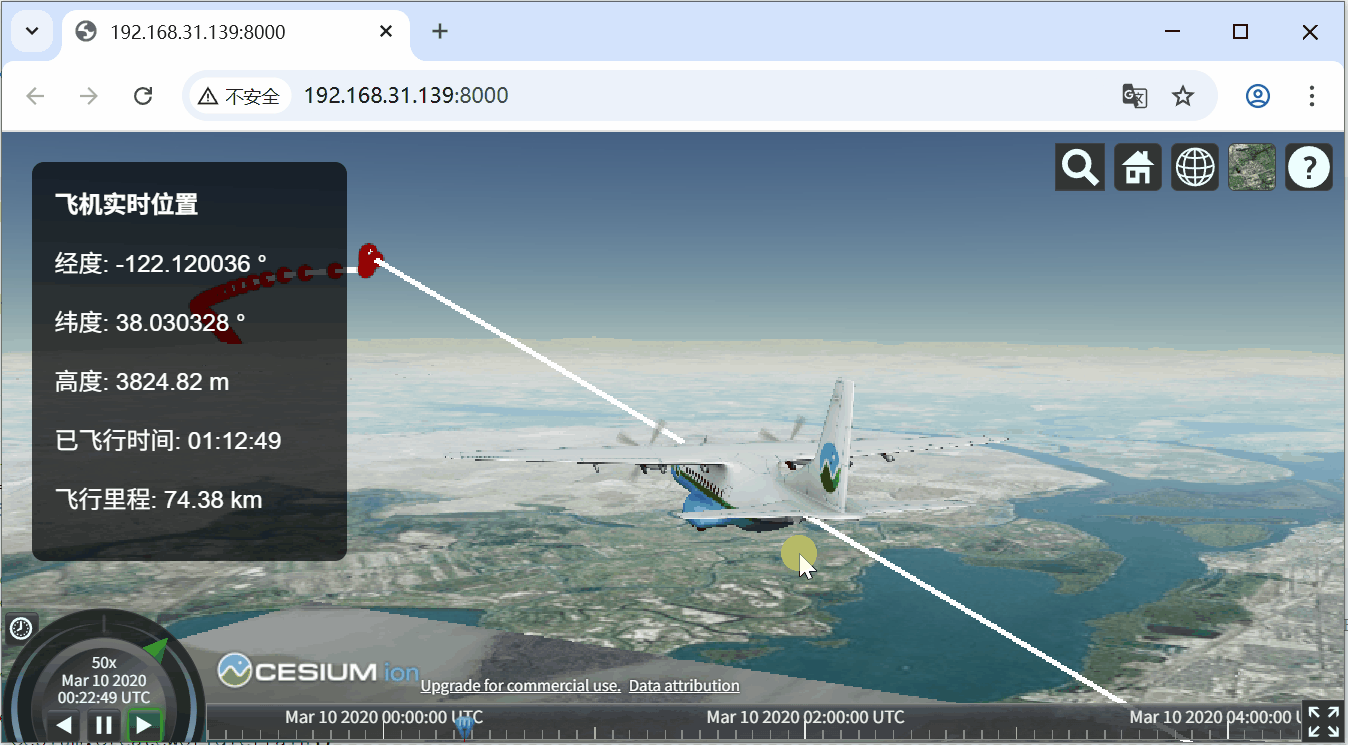1348x745 pixels.
Task: Toggle fullscreen mode in Cesium viewer
Action: click(1324, 721)
